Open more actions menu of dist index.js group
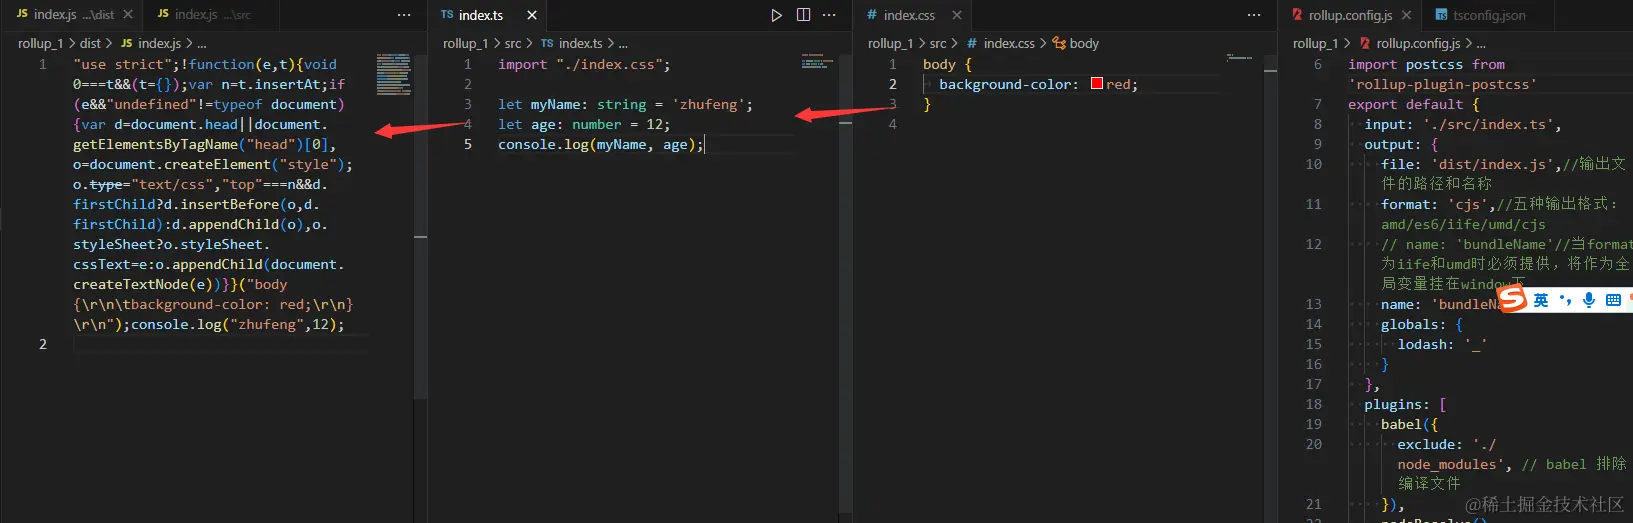Image resolution: width=1633 pixels, height=523 pixels. (404, 15)
